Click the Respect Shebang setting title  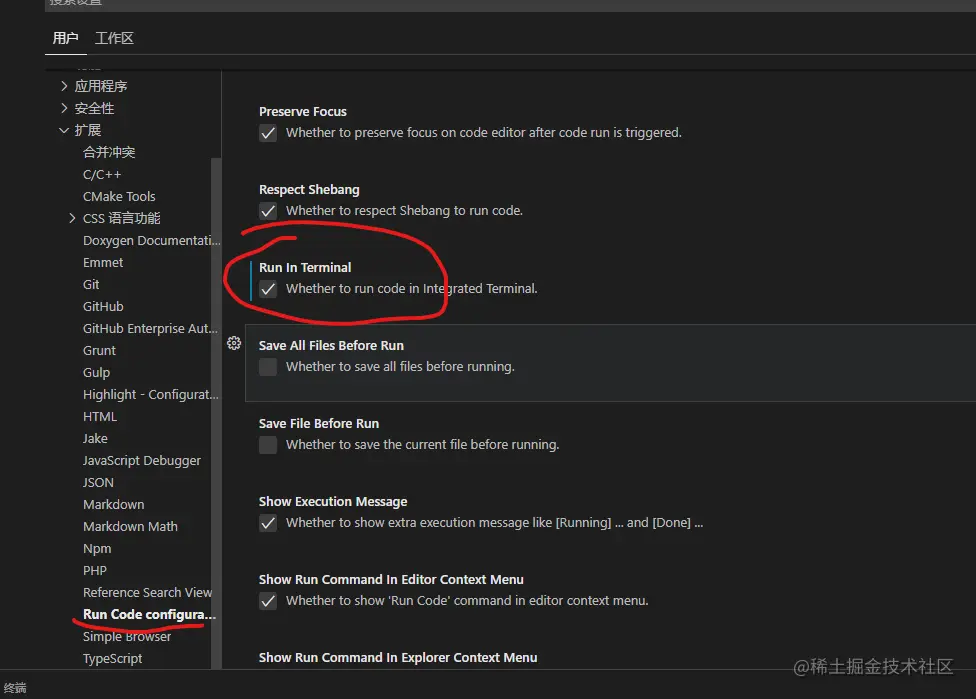(309, 189)
